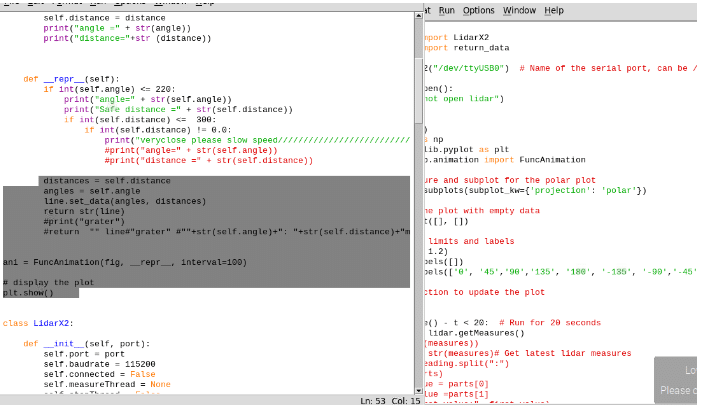Image resolution: width=705 pixels, height=413 pixels.
Task: Open the Window menu
Action: [x=519, y=10]
